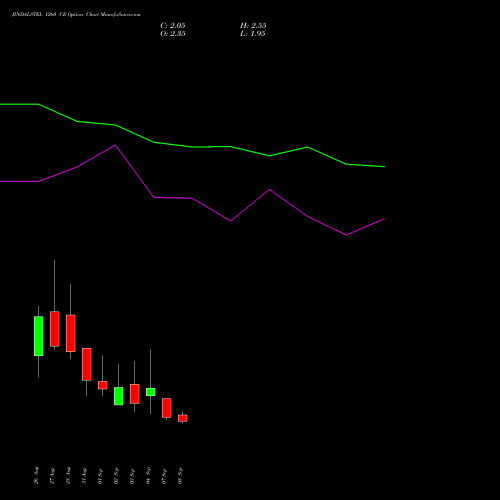Screen dimensions: 500x500
Task: Click the red candle for 07 Sep
Action: (167, 408)
